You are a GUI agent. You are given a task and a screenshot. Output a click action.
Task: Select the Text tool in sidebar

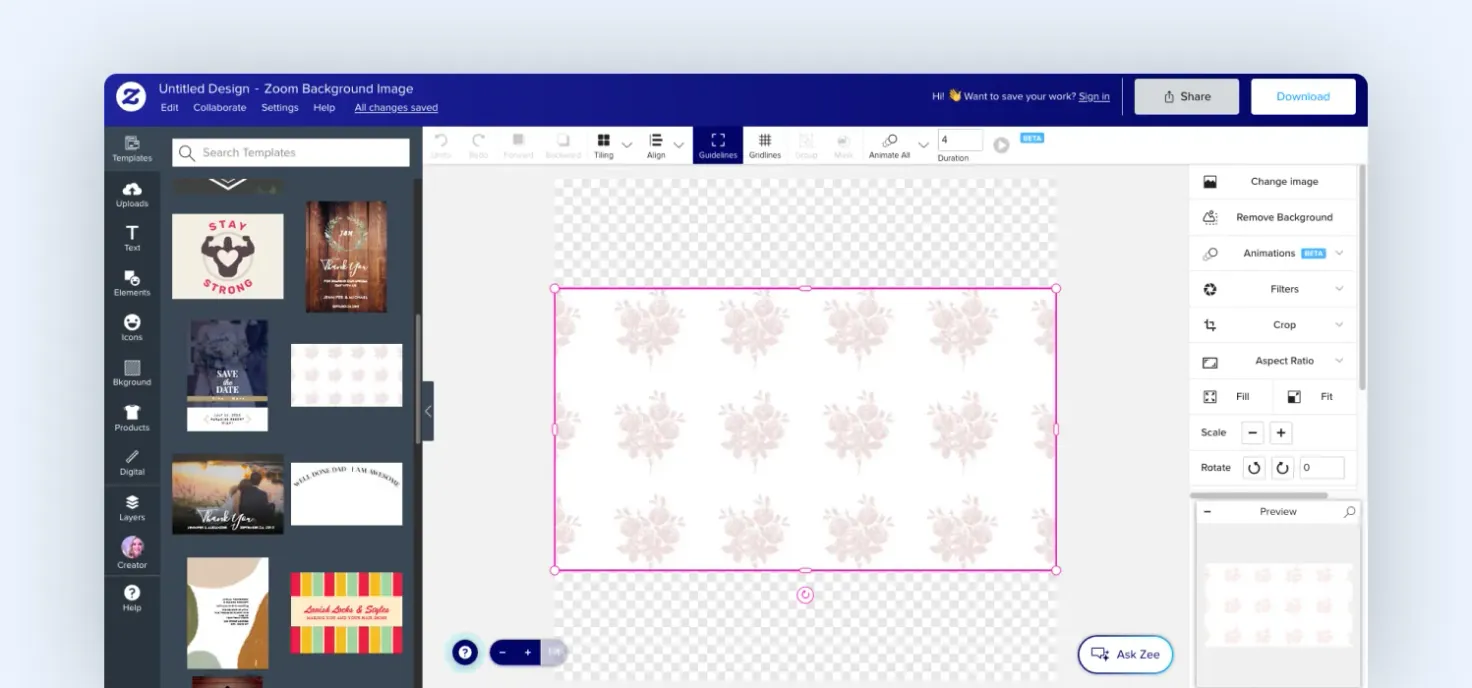132,238
